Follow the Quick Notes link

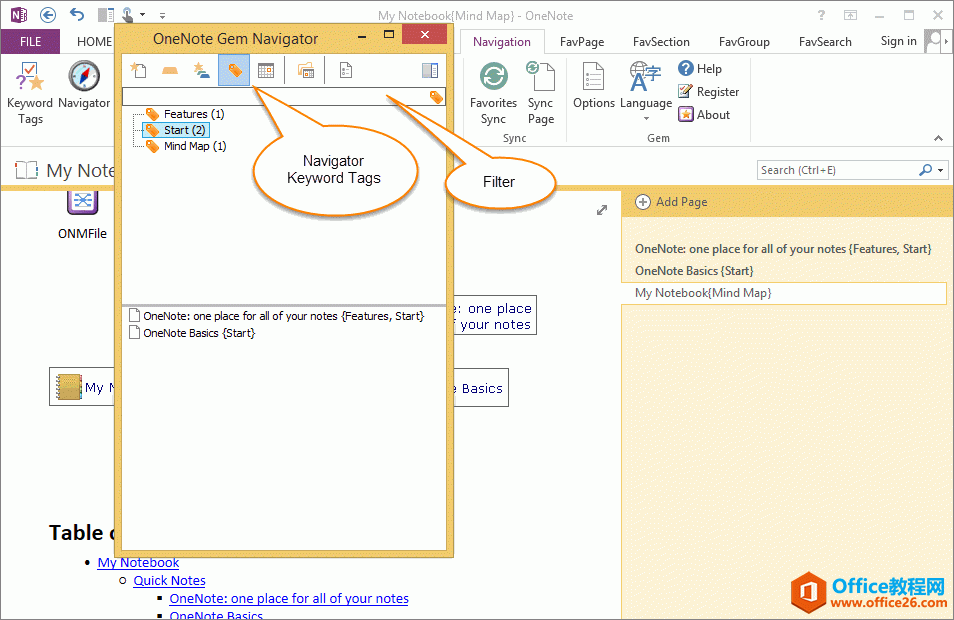[170, 580]
